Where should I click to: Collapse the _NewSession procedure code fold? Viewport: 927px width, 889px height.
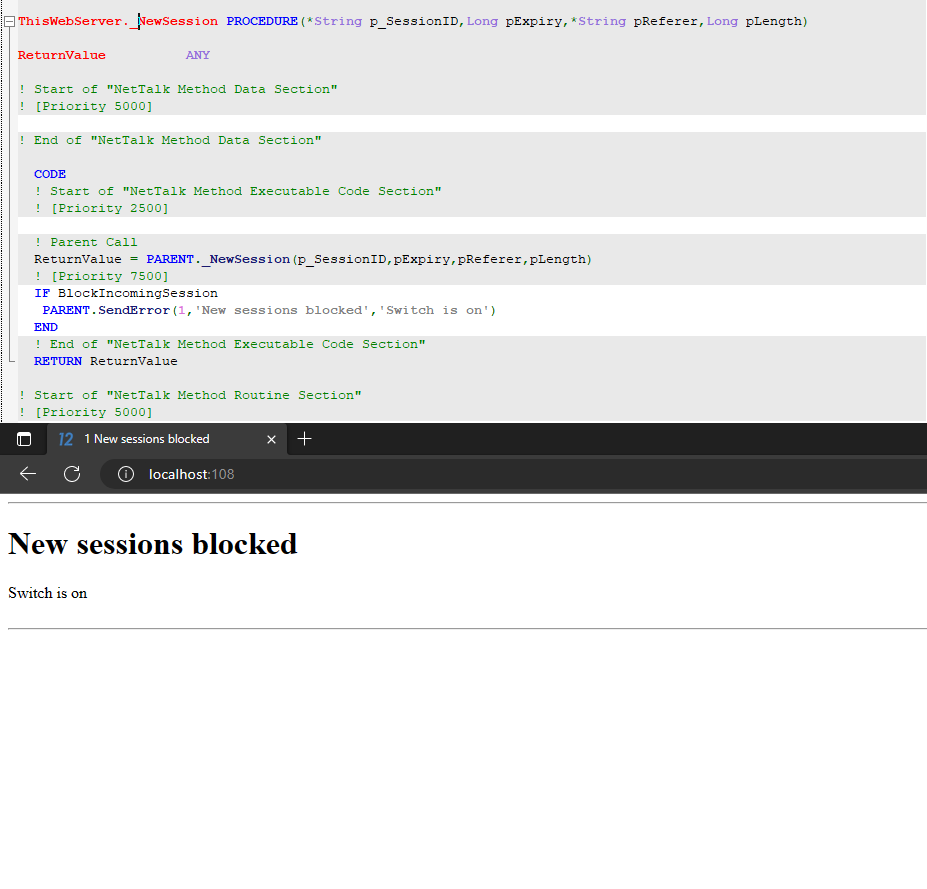[9, 21]
